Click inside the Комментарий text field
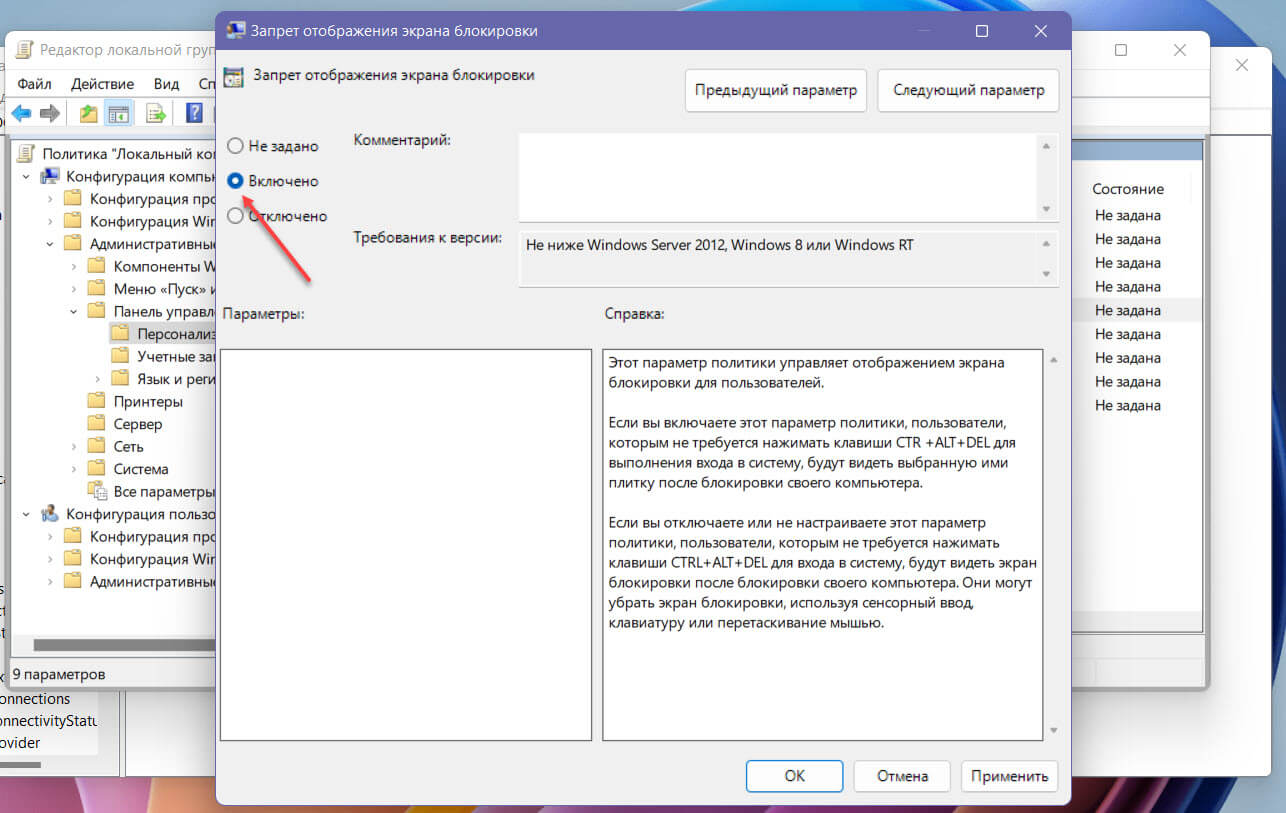 (x=777, y=177)
